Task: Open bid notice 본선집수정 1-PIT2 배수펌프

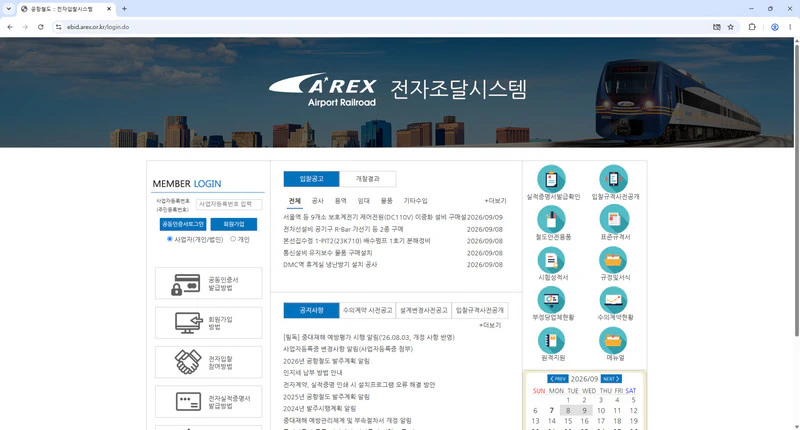Action: (x=357, y=241)
